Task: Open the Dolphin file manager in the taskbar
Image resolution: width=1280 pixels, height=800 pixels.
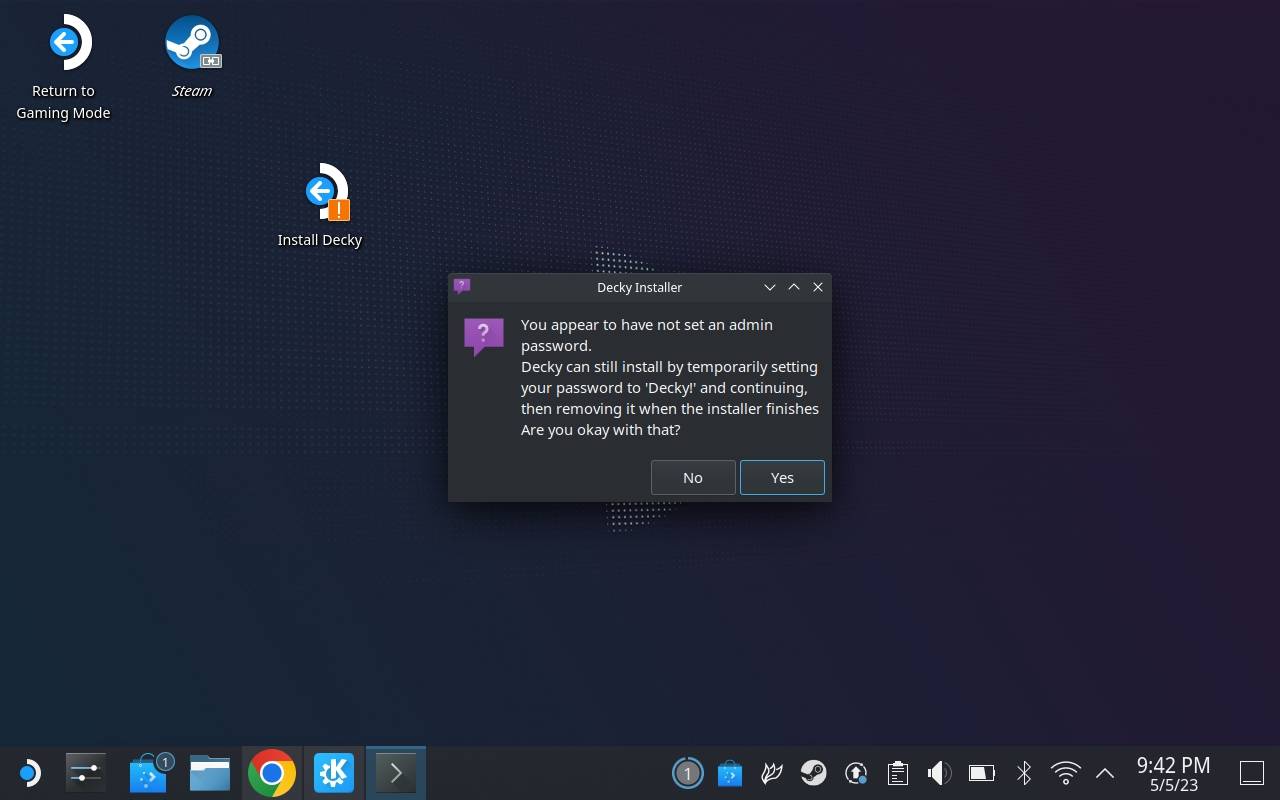Action: tap(210, 773)
